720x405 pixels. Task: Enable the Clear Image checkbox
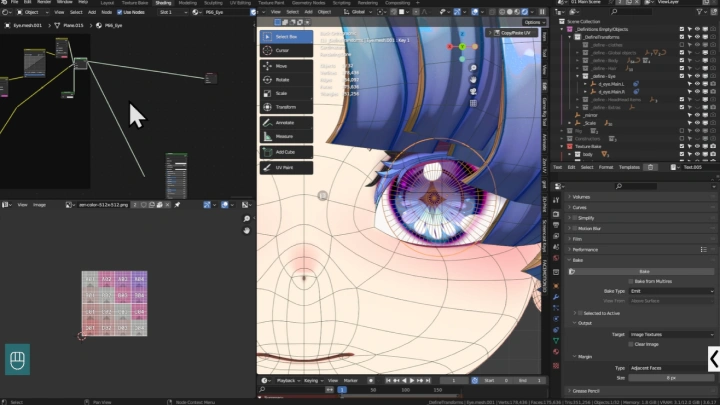[629, 344]
